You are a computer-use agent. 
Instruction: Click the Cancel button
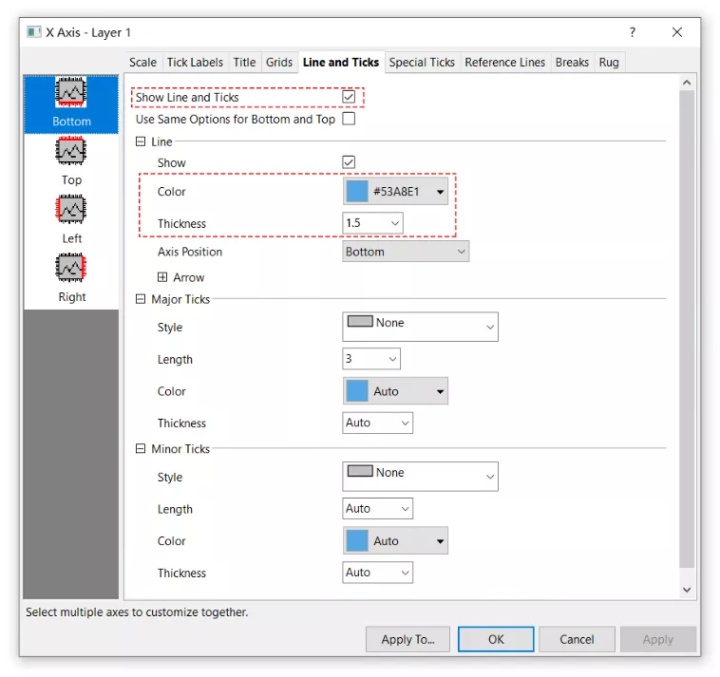pyautogui.click(x=577, y=639)
